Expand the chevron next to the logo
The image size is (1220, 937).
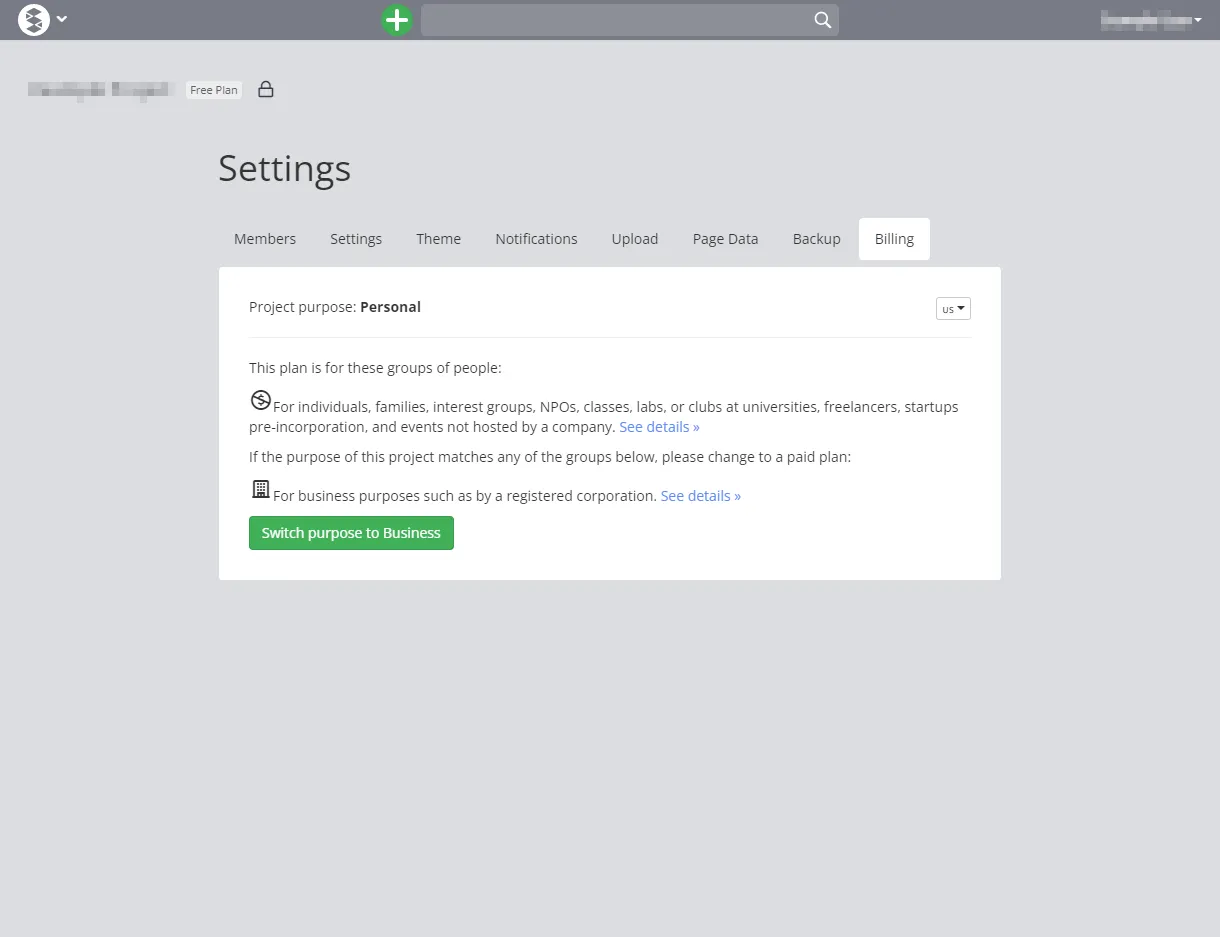point(62,20)
